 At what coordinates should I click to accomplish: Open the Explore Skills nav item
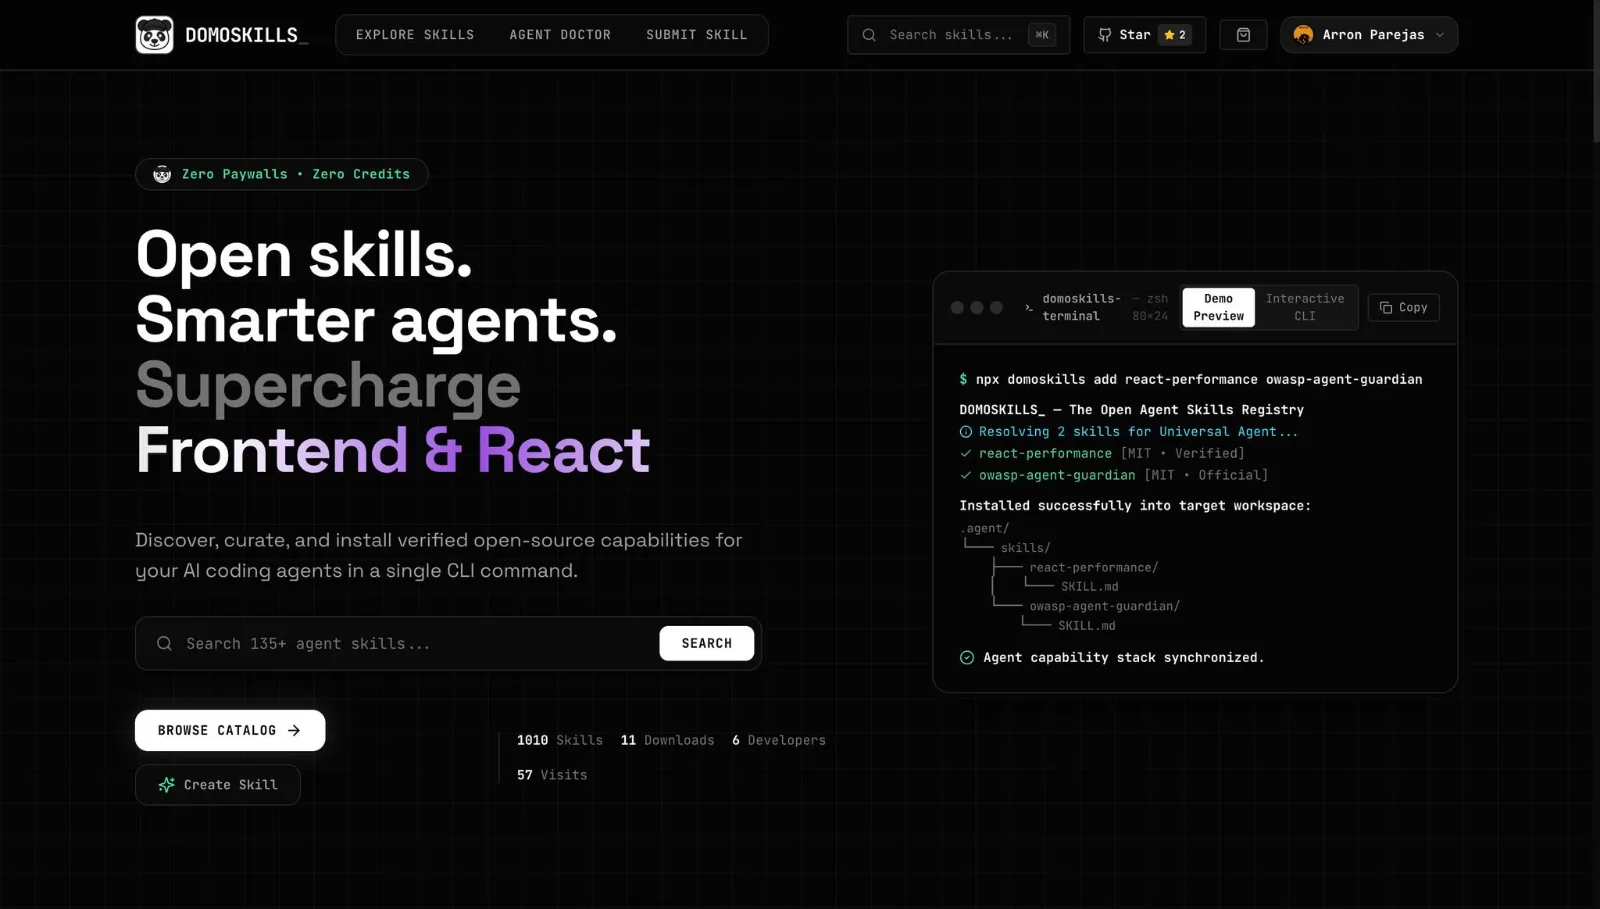pos(415,35)
